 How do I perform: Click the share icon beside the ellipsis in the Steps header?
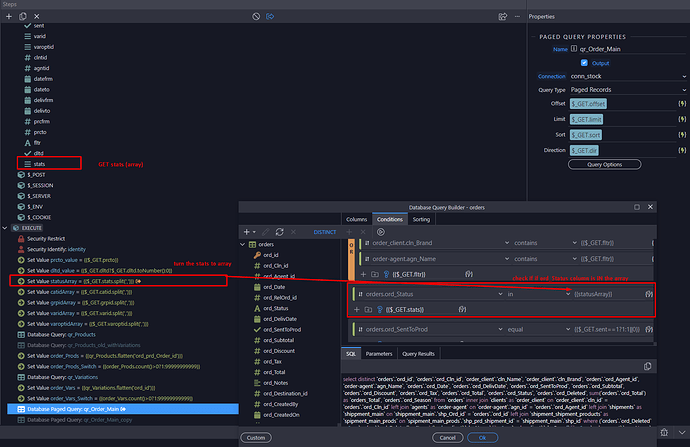503,16
